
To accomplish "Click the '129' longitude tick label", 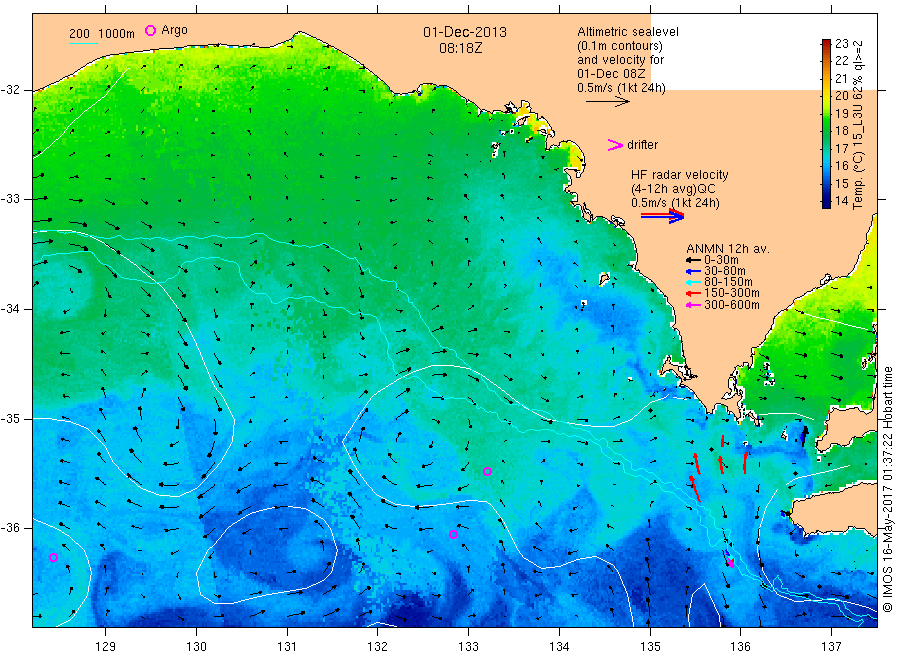I will click(x=106, y=647).
